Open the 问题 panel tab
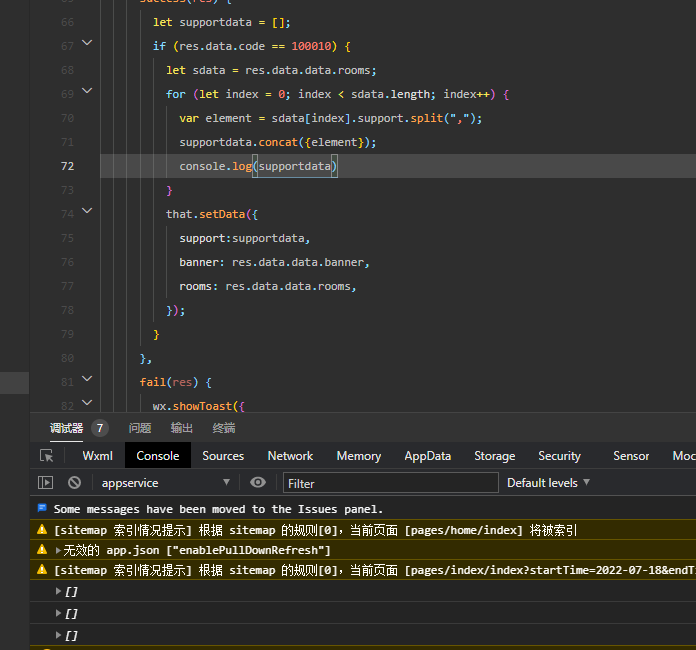The height and width of the screenshot is (650, 696). 140,428
